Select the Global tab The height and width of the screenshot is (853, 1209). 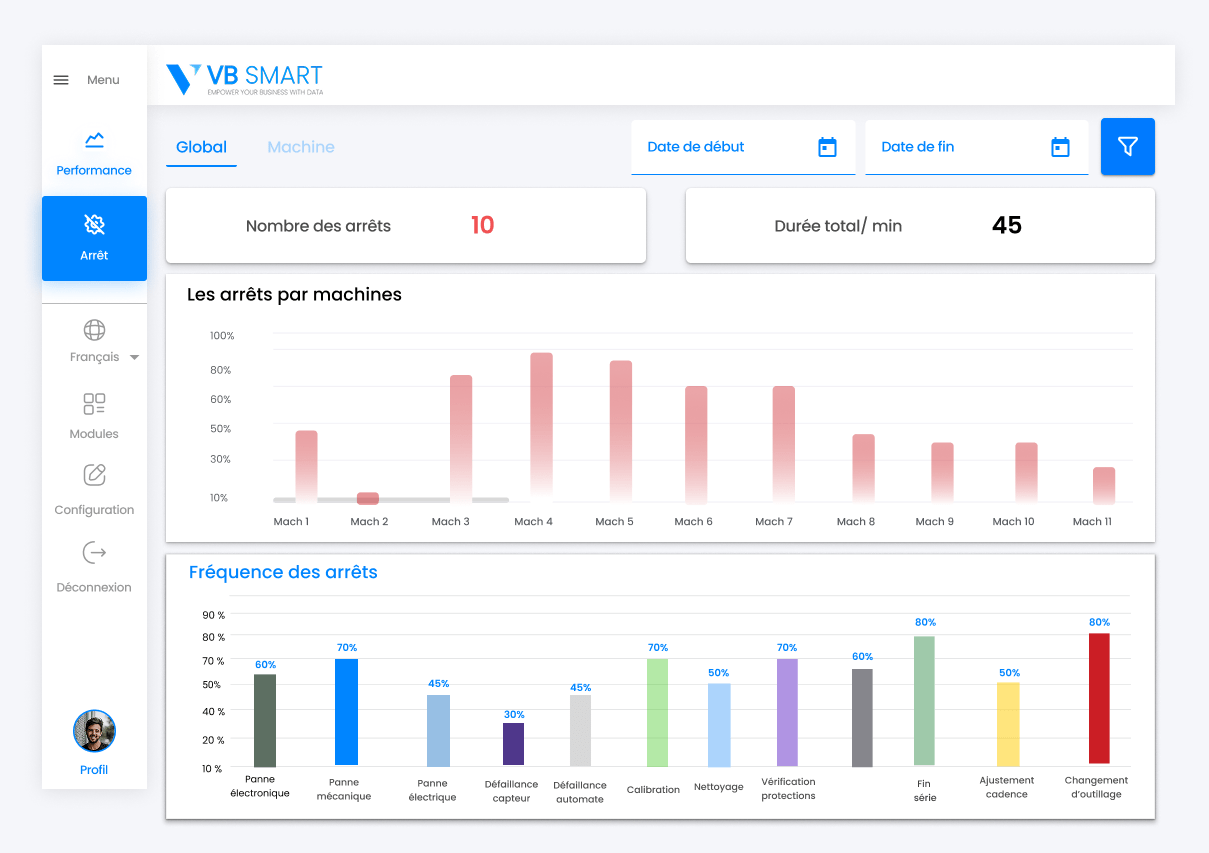(200, 146)
